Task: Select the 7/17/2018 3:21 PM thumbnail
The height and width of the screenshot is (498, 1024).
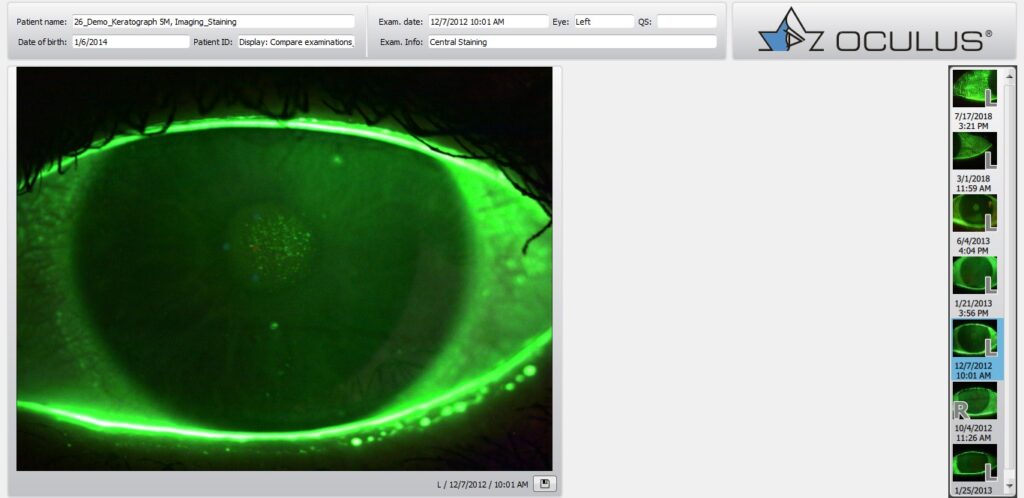Action: [x=974, y=88]
